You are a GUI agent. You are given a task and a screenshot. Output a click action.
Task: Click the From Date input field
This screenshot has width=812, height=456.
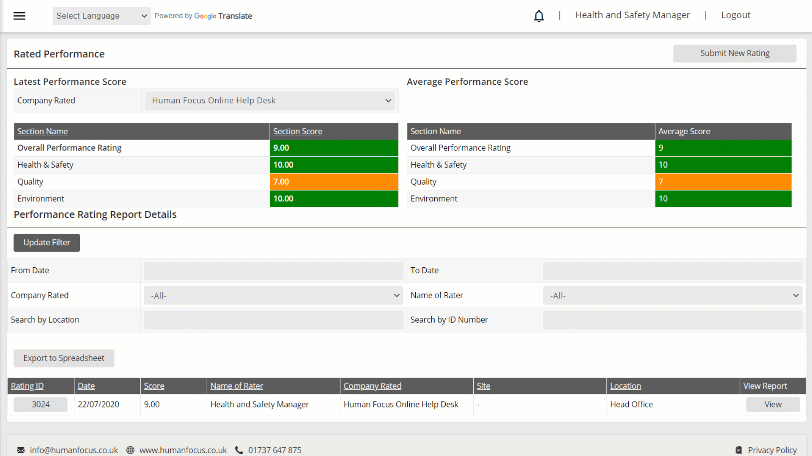[272, 271]
